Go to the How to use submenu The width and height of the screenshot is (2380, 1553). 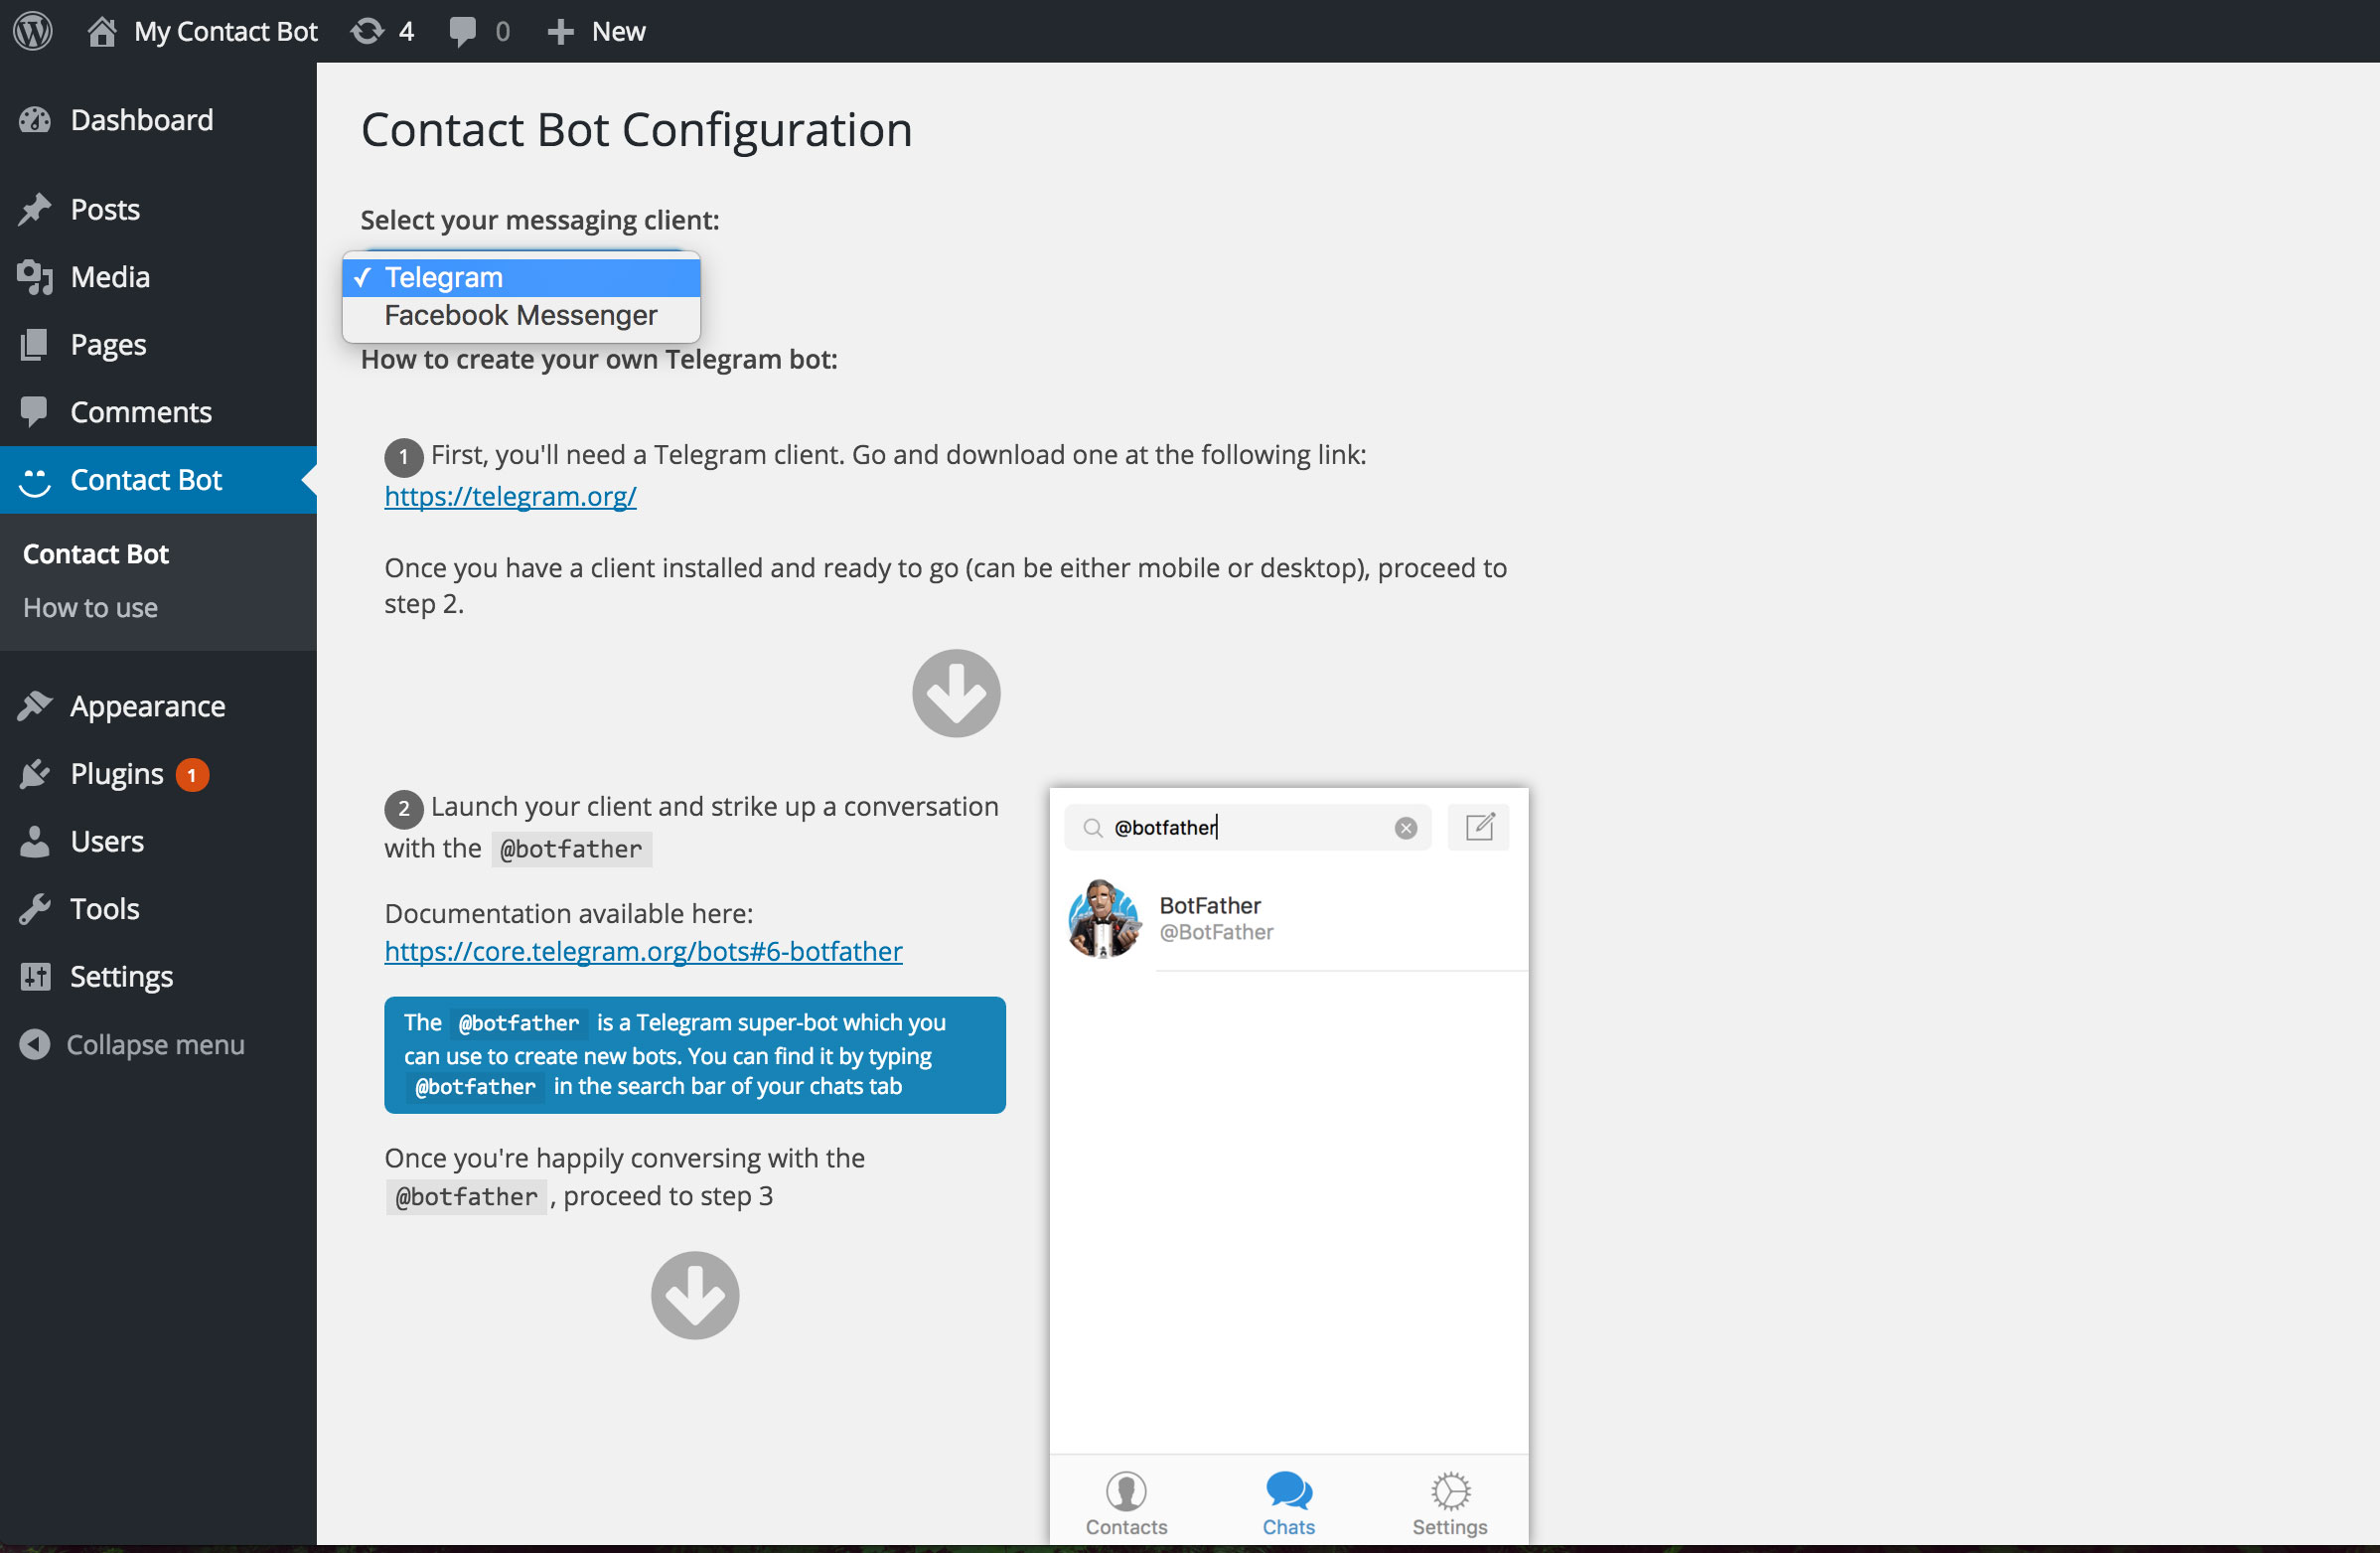coord(90,608)
